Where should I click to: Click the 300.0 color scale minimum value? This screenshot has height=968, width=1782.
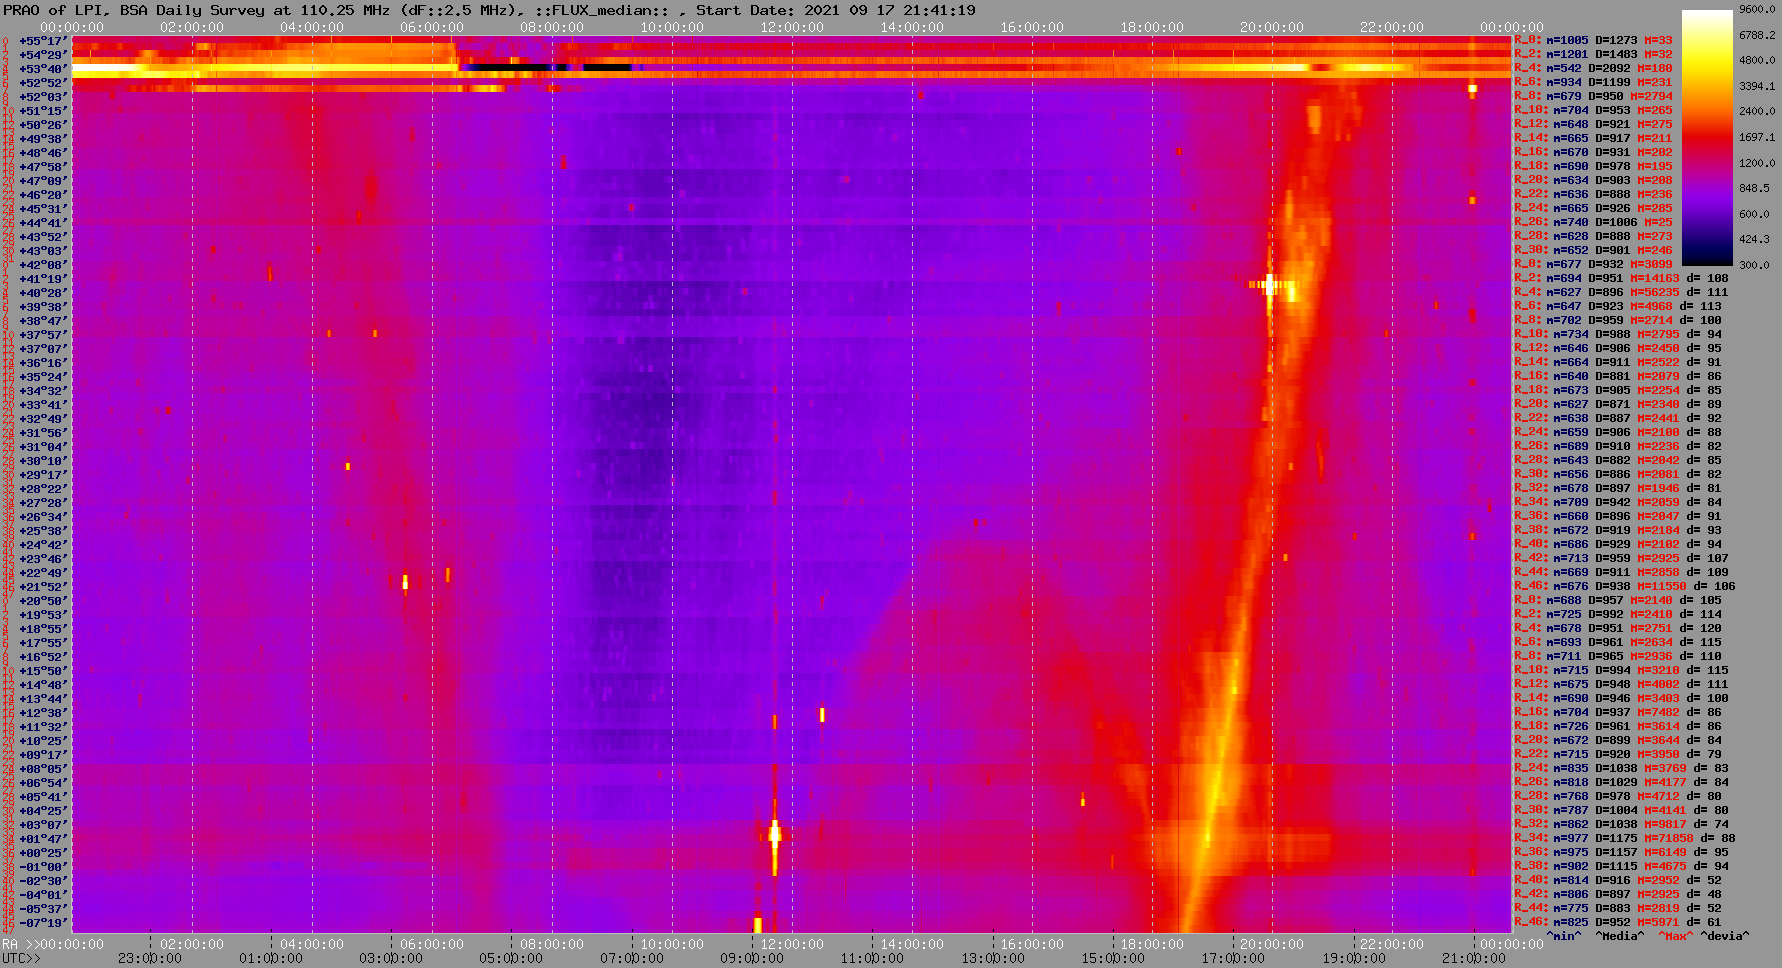coord(1754,265)
